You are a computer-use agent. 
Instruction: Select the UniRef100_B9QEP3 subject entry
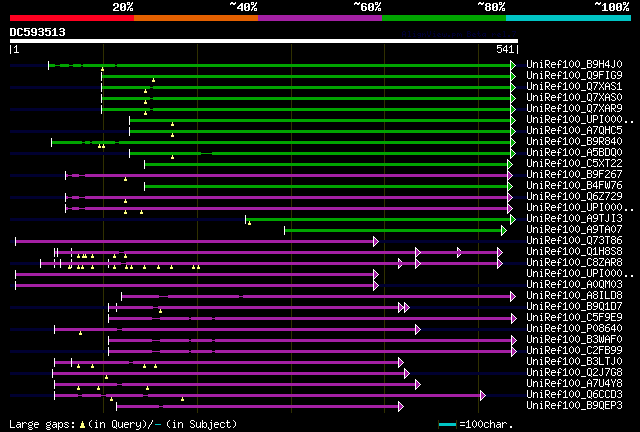click(574, 405)
